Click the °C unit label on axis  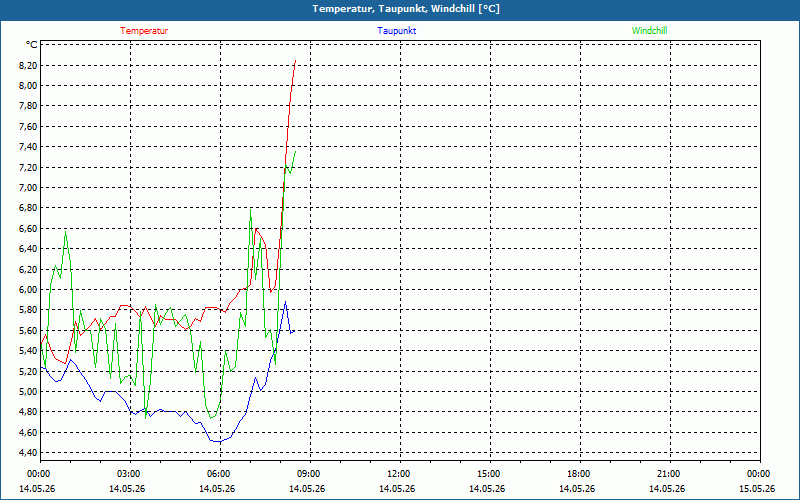[32, 45]
